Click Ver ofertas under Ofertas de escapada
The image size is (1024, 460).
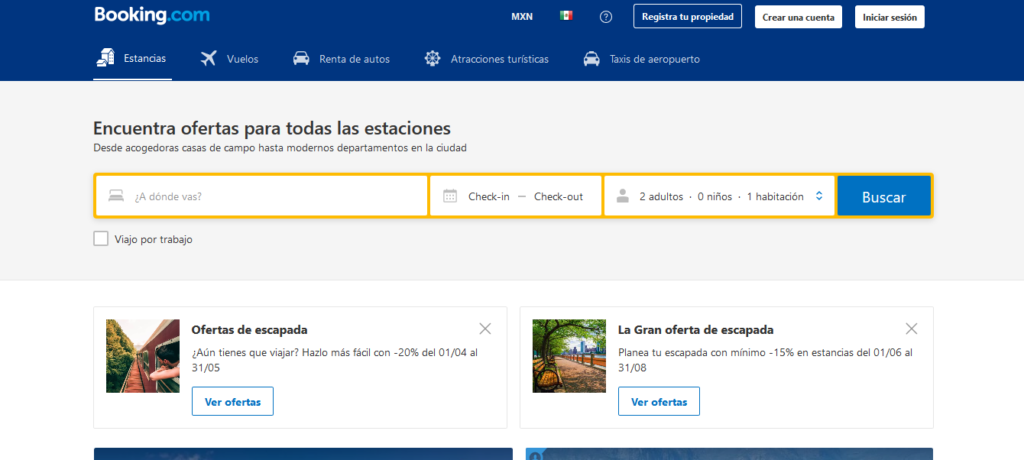coord(232,401)
